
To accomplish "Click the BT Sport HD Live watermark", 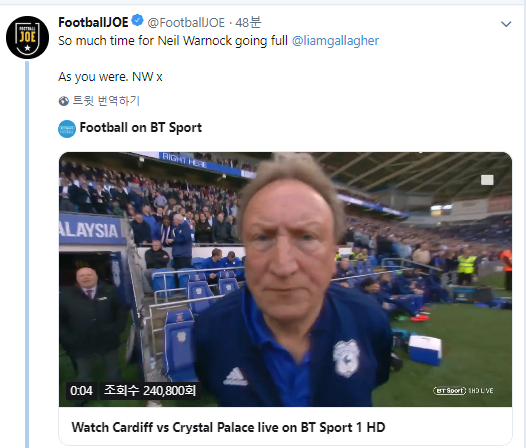I will pyautogui.click(x=463, y=391).
